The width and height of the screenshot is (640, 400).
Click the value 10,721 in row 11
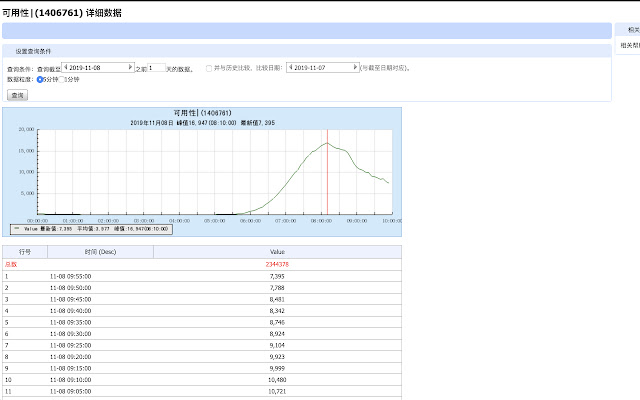coord(277,391)
